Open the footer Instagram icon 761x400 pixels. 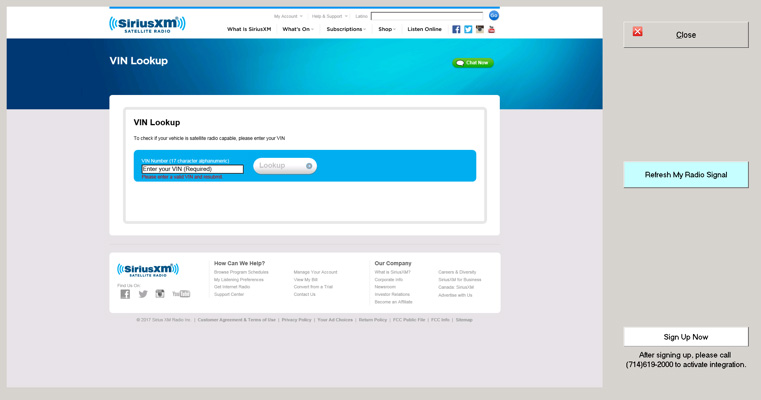click(160, 294)
